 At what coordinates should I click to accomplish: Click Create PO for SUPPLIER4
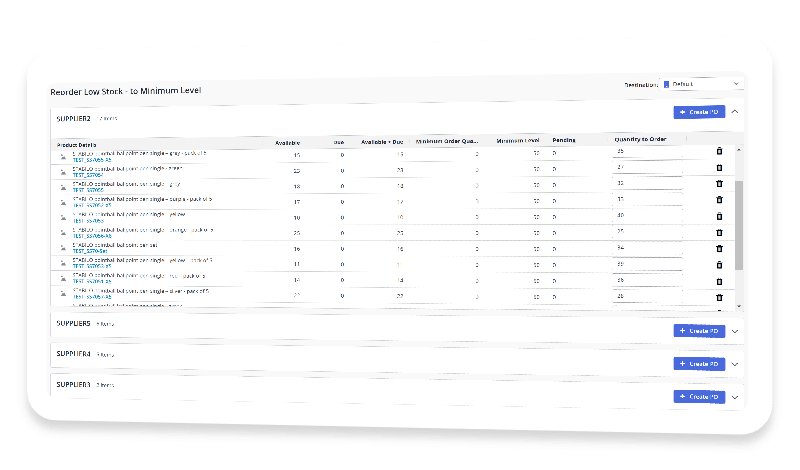point(699,364)
